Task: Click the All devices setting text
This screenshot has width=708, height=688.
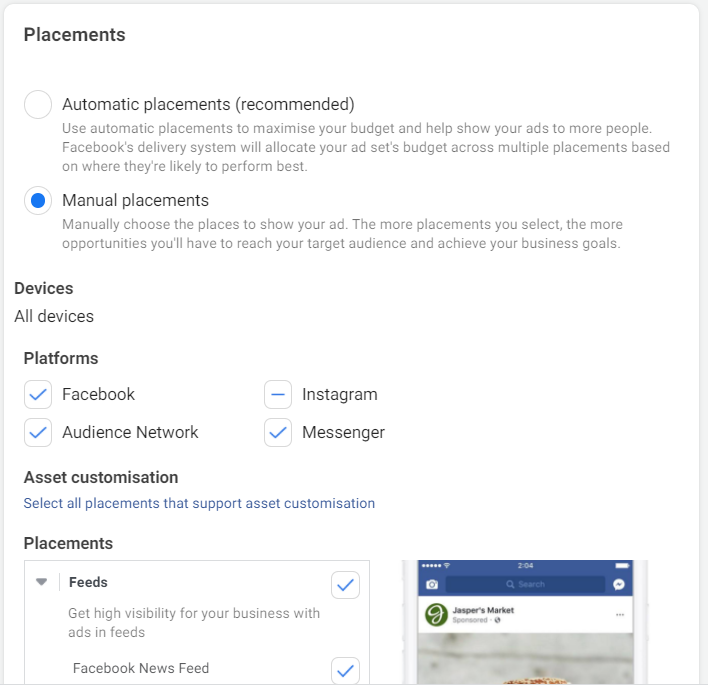Action: coord(54,316)
